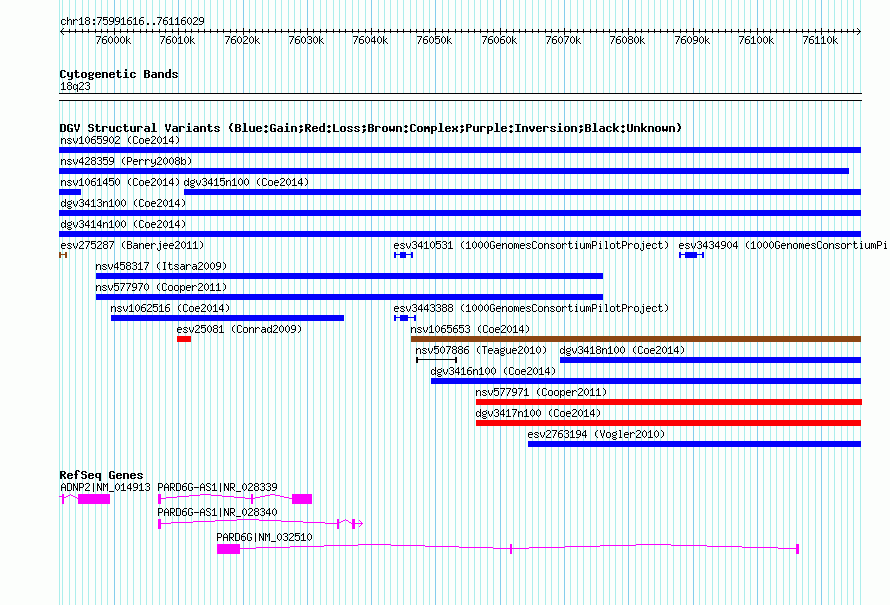
Task: Open the dgv3416n100 (Coe2014) label
Action: pos(493,371)
